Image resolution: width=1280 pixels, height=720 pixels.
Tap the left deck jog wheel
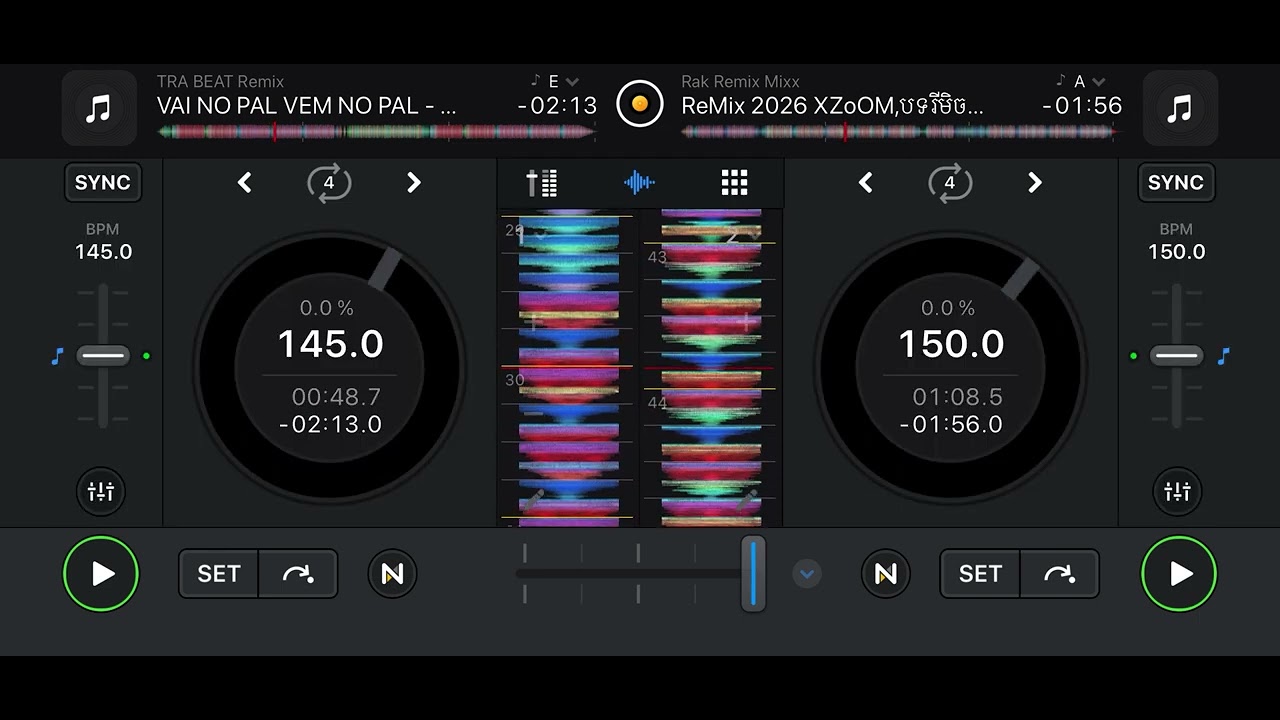point(329,367)
